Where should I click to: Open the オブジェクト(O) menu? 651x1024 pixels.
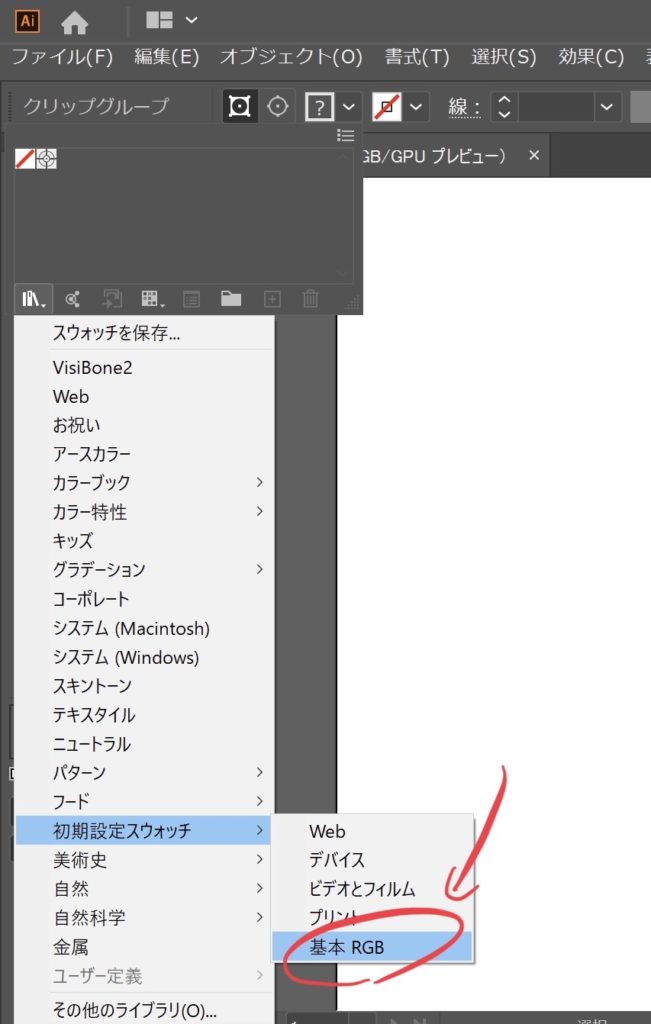point(291,57)
